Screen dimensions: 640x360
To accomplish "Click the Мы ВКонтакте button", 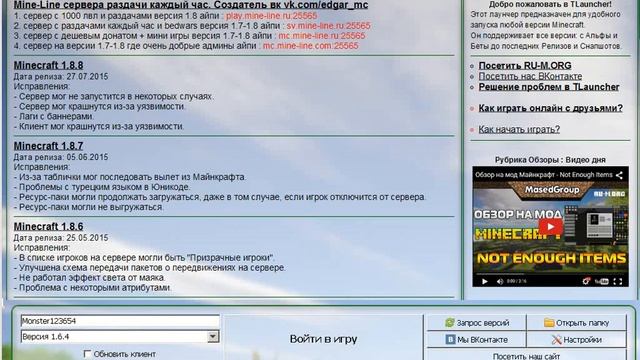I will [477, 340].
